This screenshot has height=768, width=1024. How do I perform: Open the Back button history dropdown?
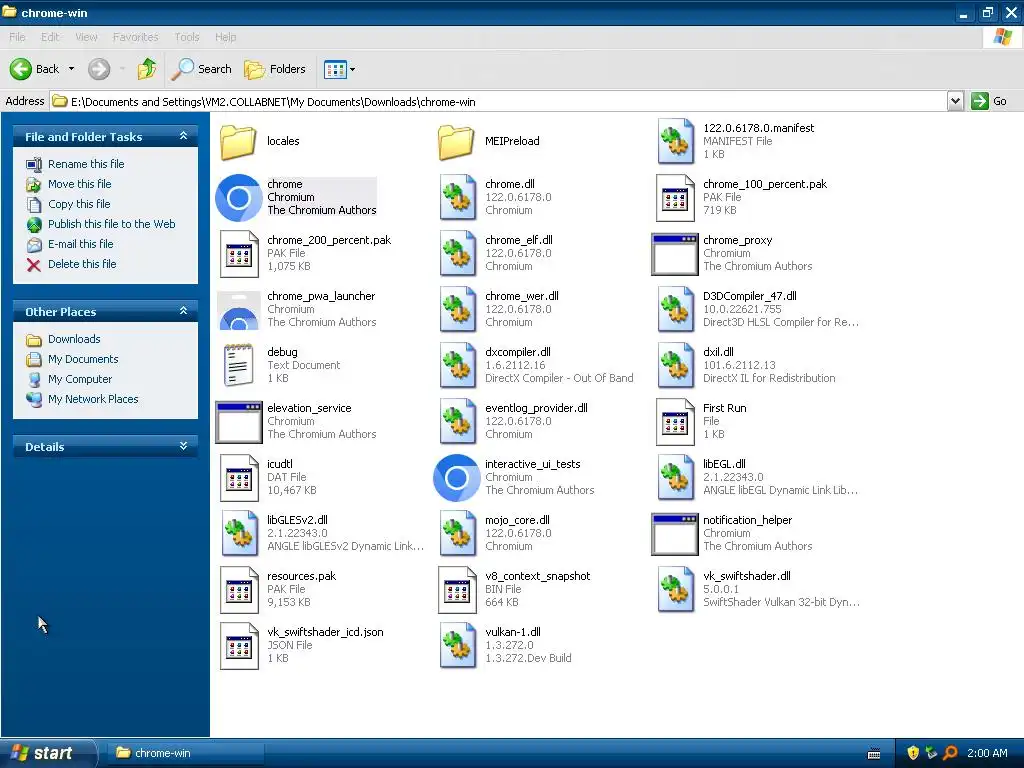click(x=71, y=69)
